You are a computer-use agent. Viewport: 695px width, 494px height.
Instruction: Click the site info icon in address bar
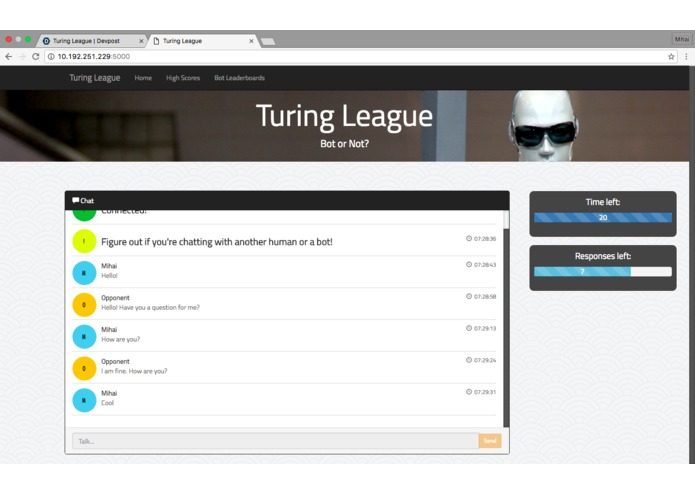51,56
